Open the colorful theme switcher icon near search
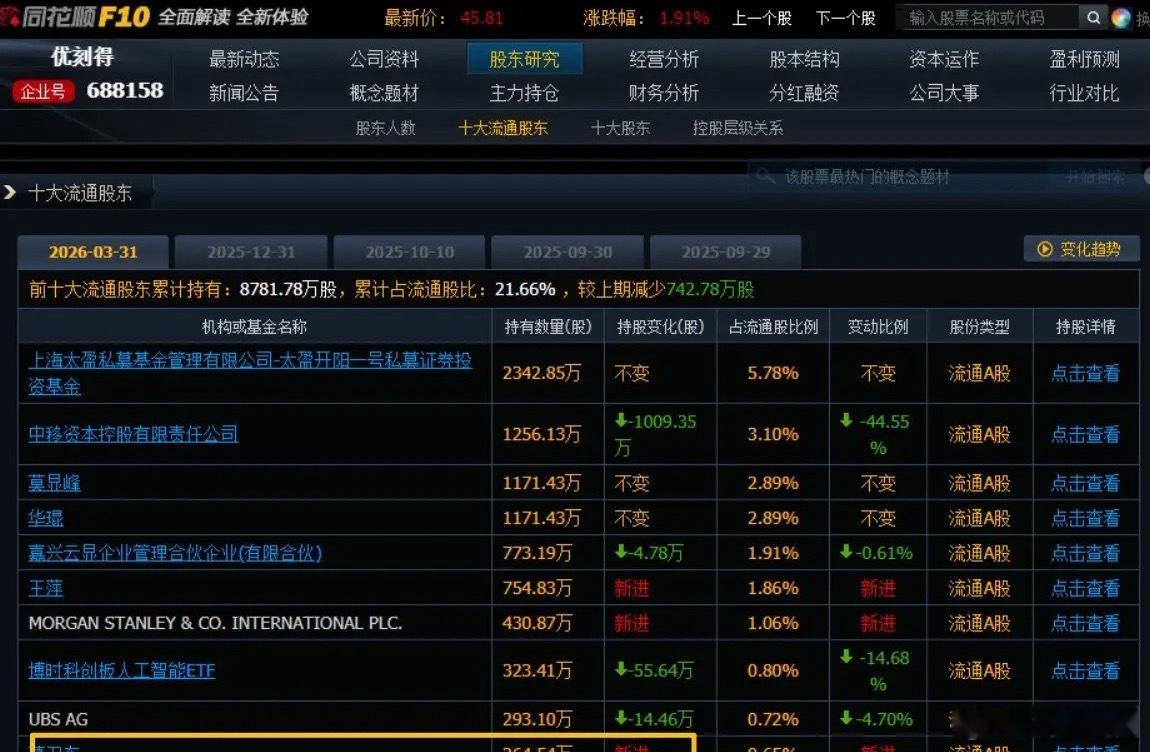Image resolution: width=1150 pixels, height=752 pixels. (x=1122, y=18)
